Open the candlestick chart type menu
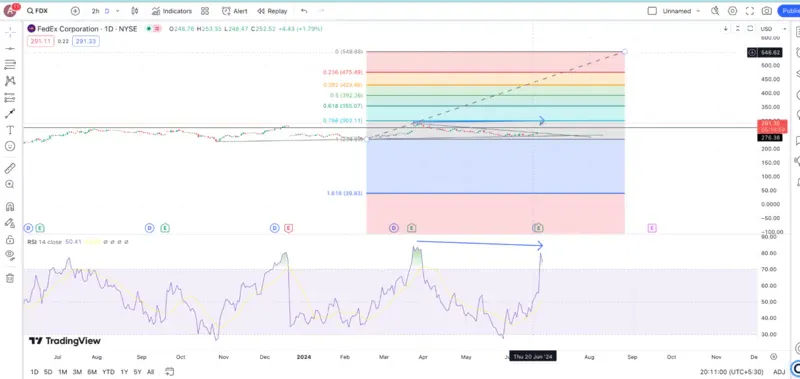 pyautogui.click(x=135, y=11)
